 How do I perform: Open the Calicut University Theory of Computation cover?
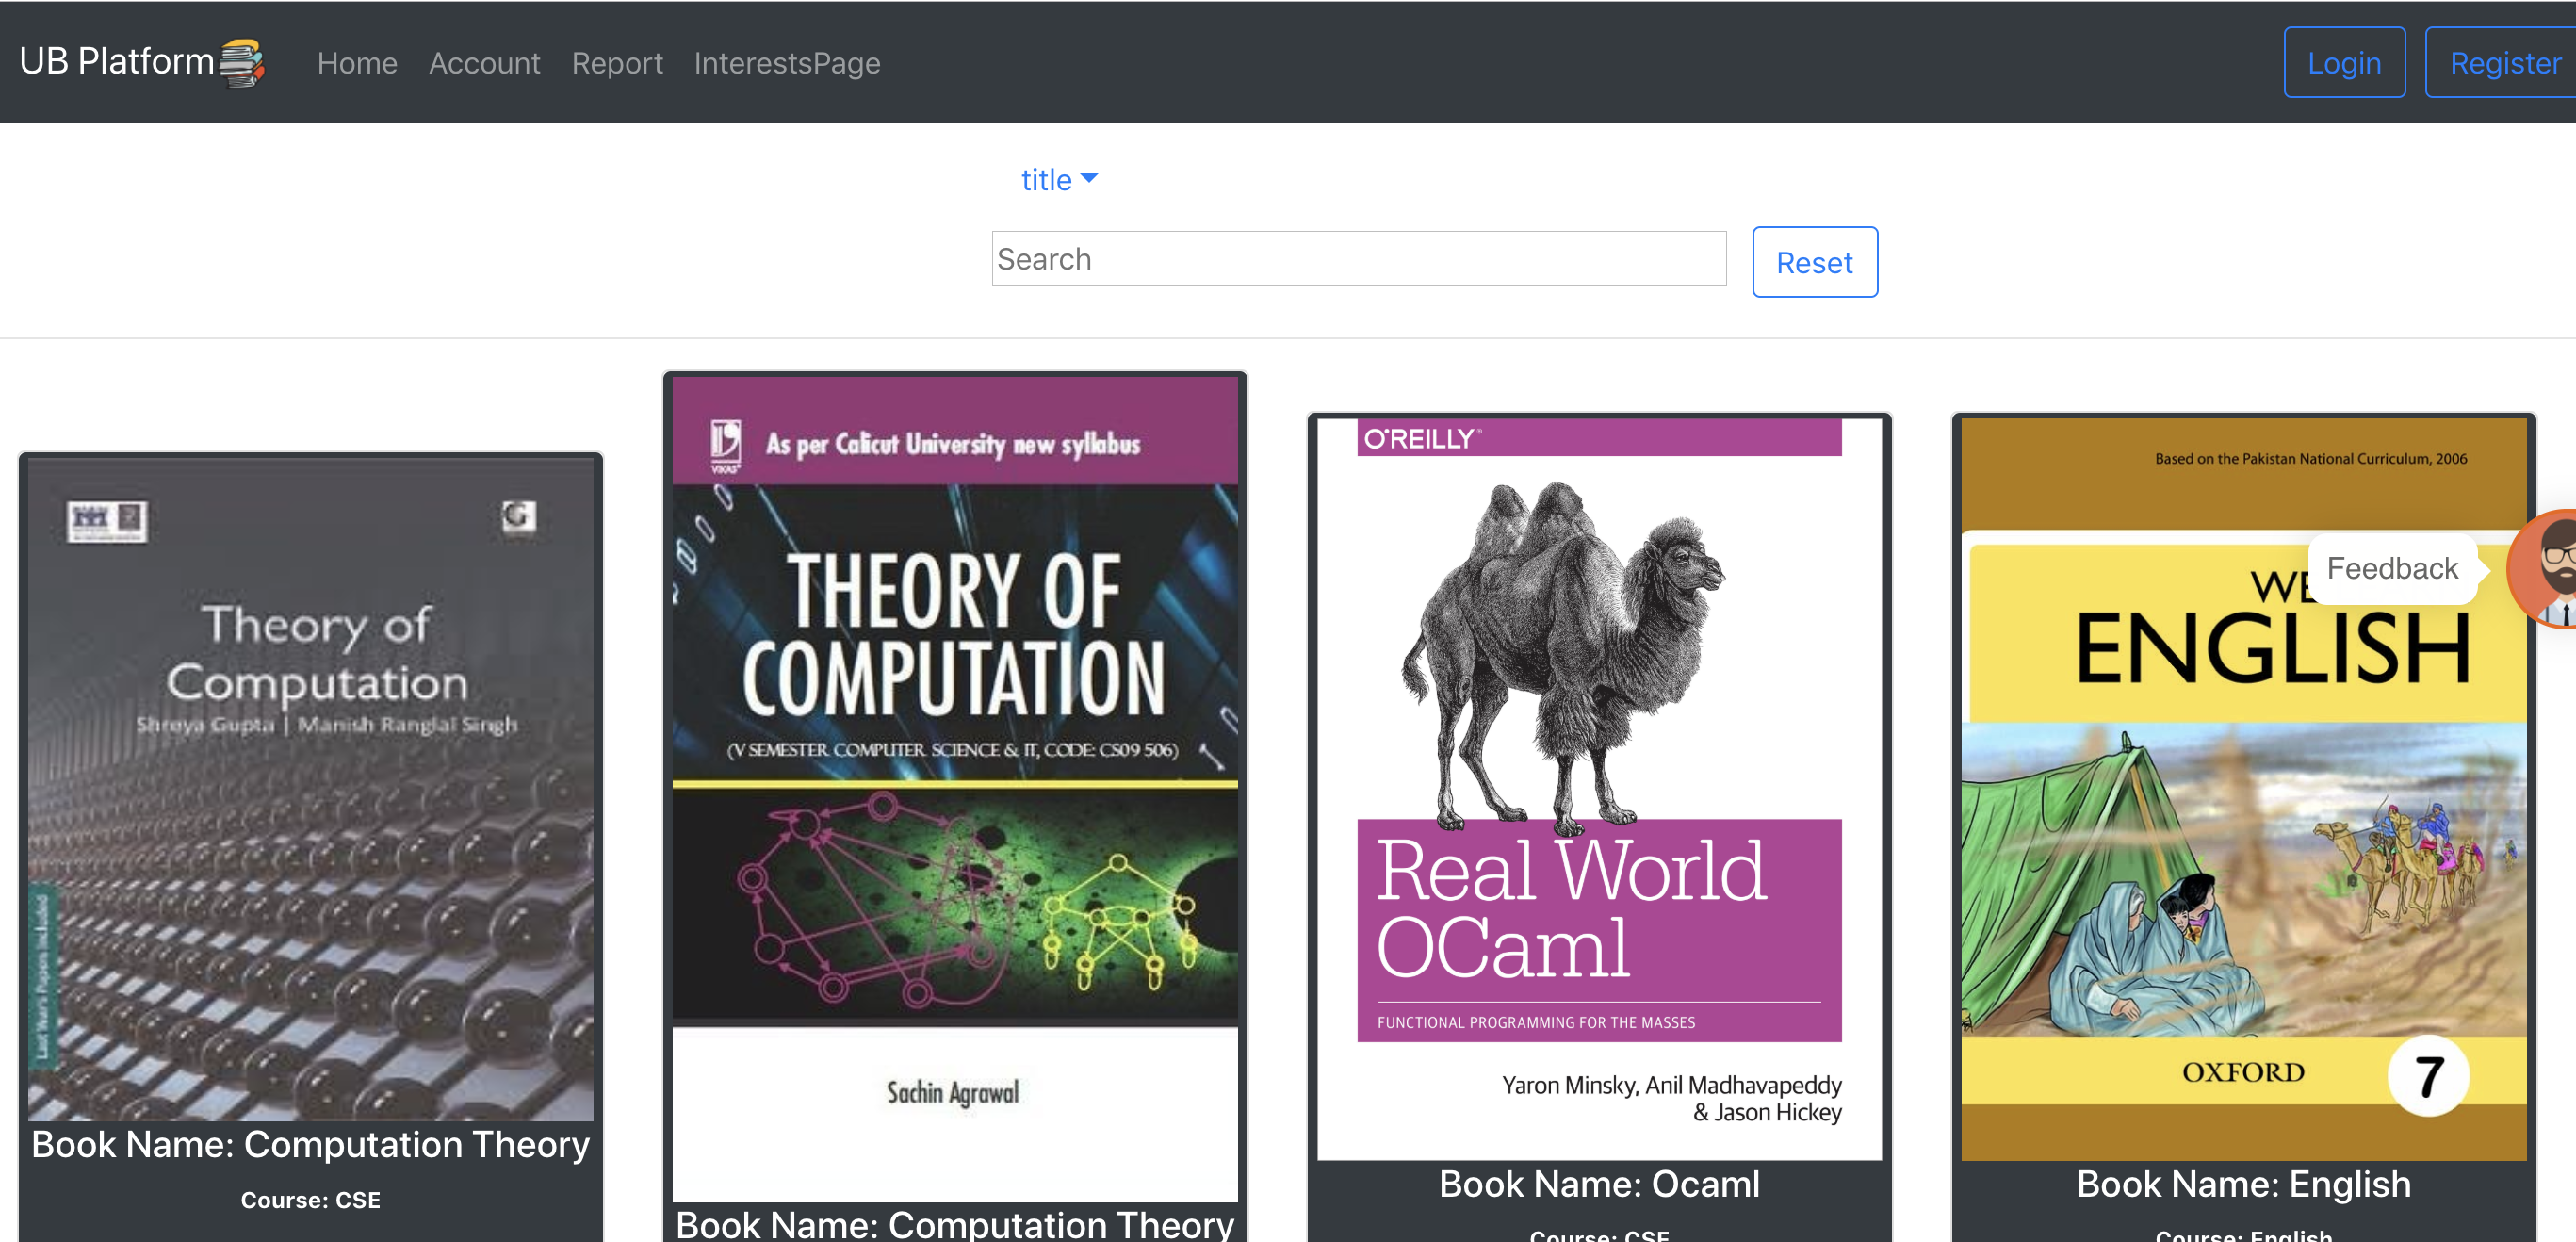click(x=955, y=788)
